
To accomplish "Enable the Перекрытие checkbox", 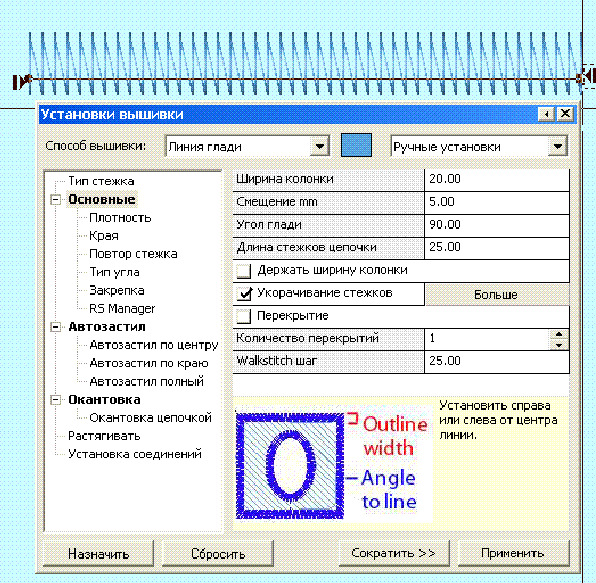I will coord(243,316).
